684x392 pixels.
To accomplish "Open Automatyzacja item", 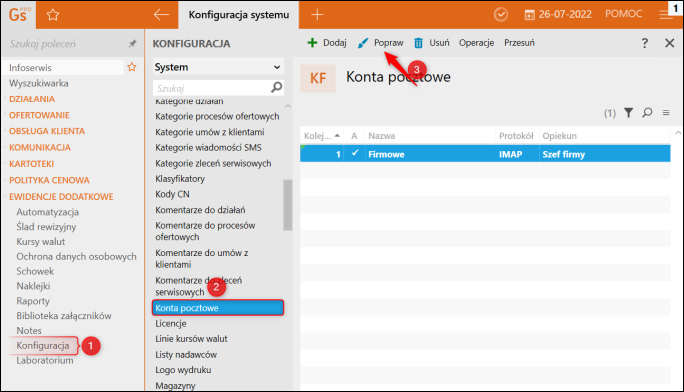I will pos(48,212).
